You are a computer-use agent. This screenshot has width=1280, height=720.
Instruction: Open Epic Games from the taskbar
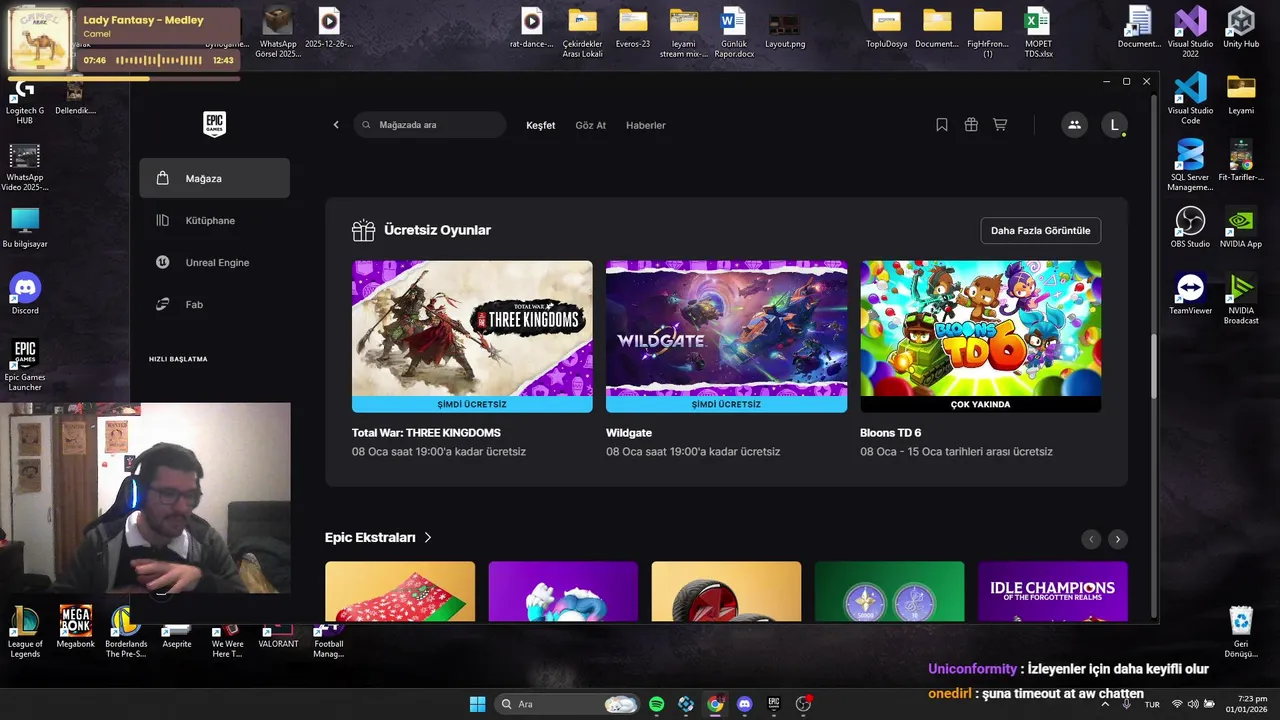point(773,704)
